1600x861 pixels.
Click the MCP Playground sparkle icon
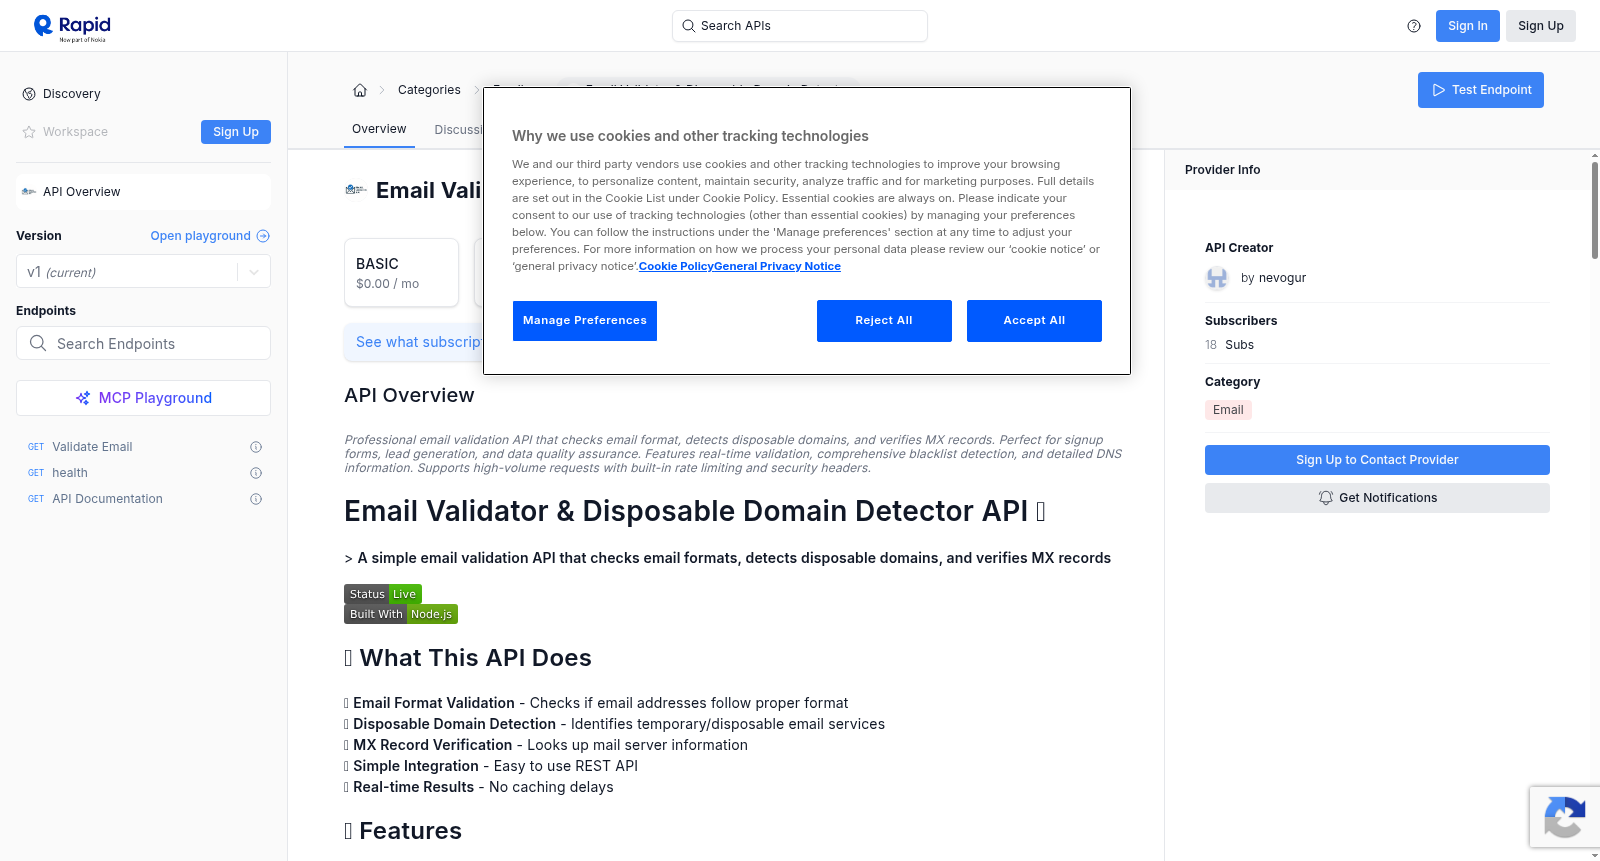[83, 398]
